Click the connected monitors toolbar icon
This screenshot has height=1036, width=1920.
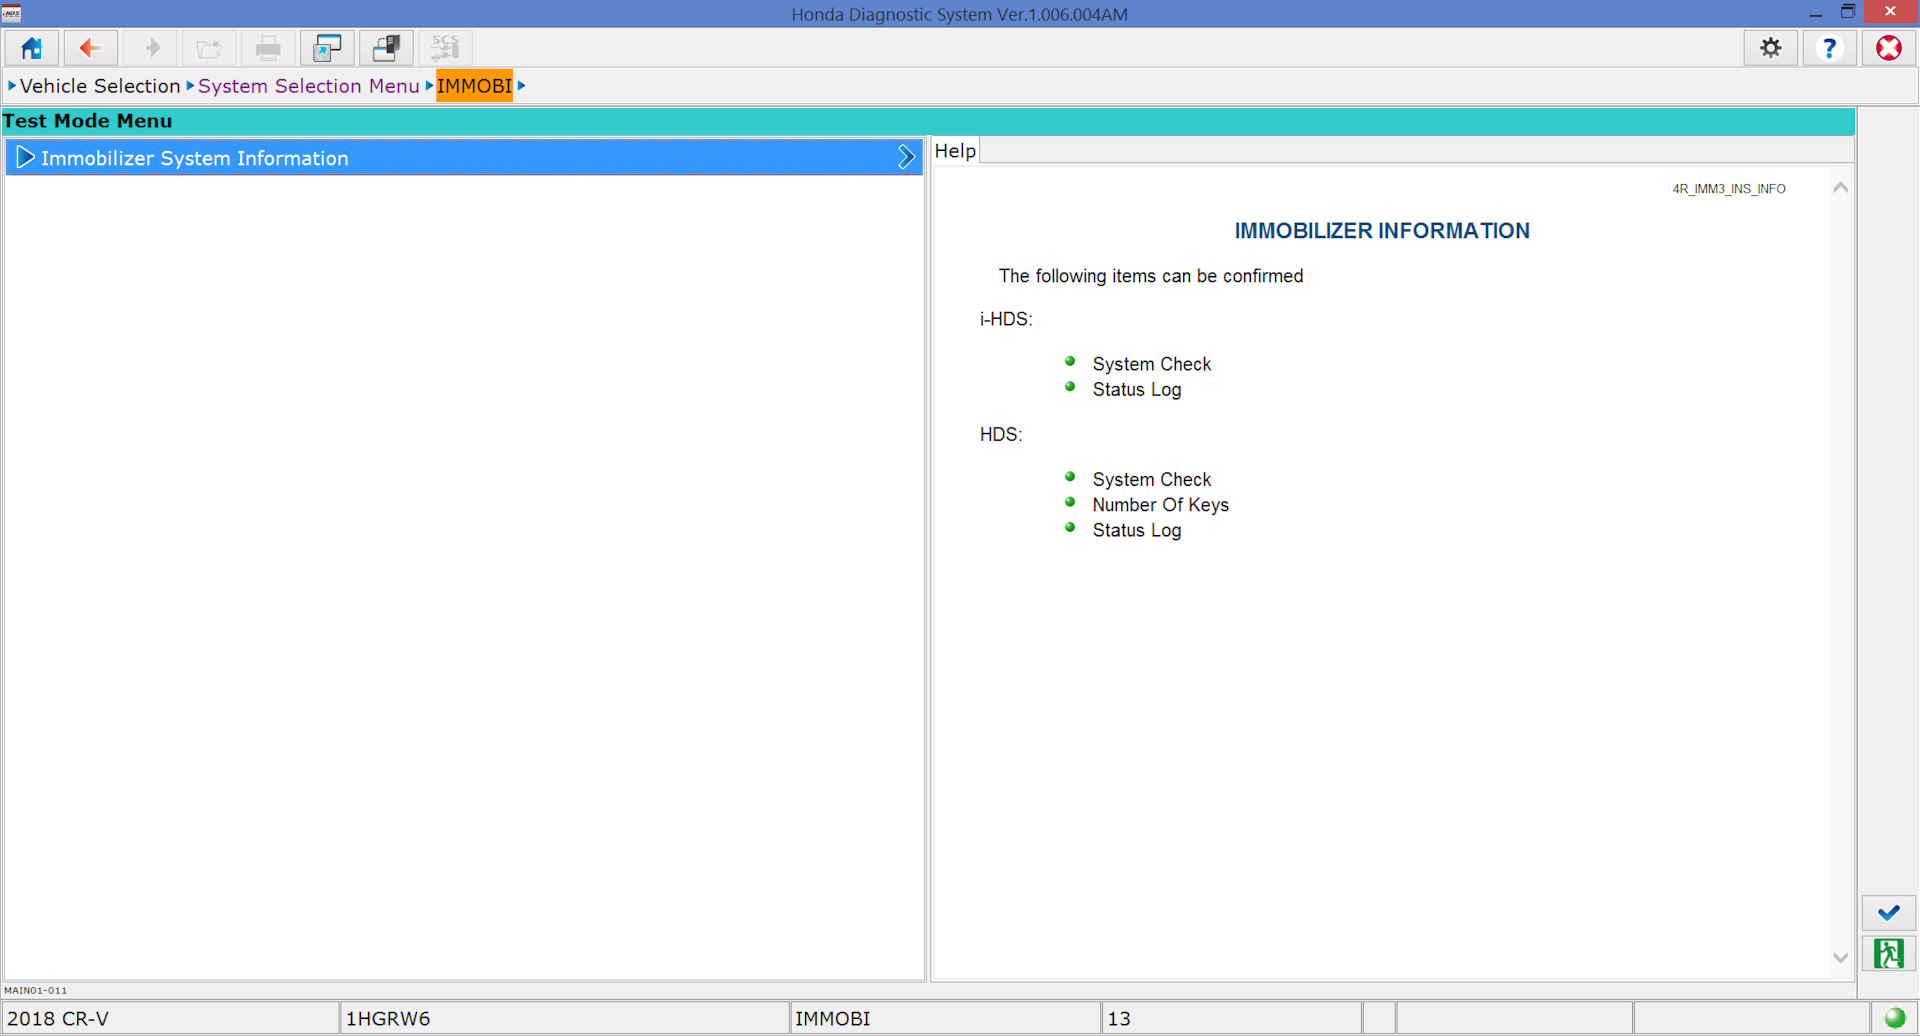(386, 48)
